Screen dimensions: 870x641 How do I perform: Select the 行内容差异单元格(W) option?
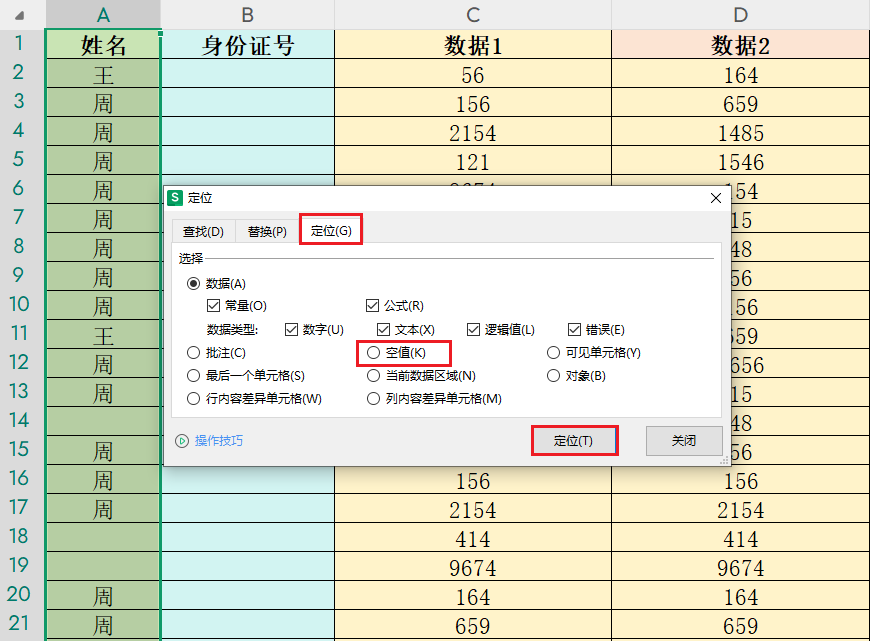click(x=195, y=398)
